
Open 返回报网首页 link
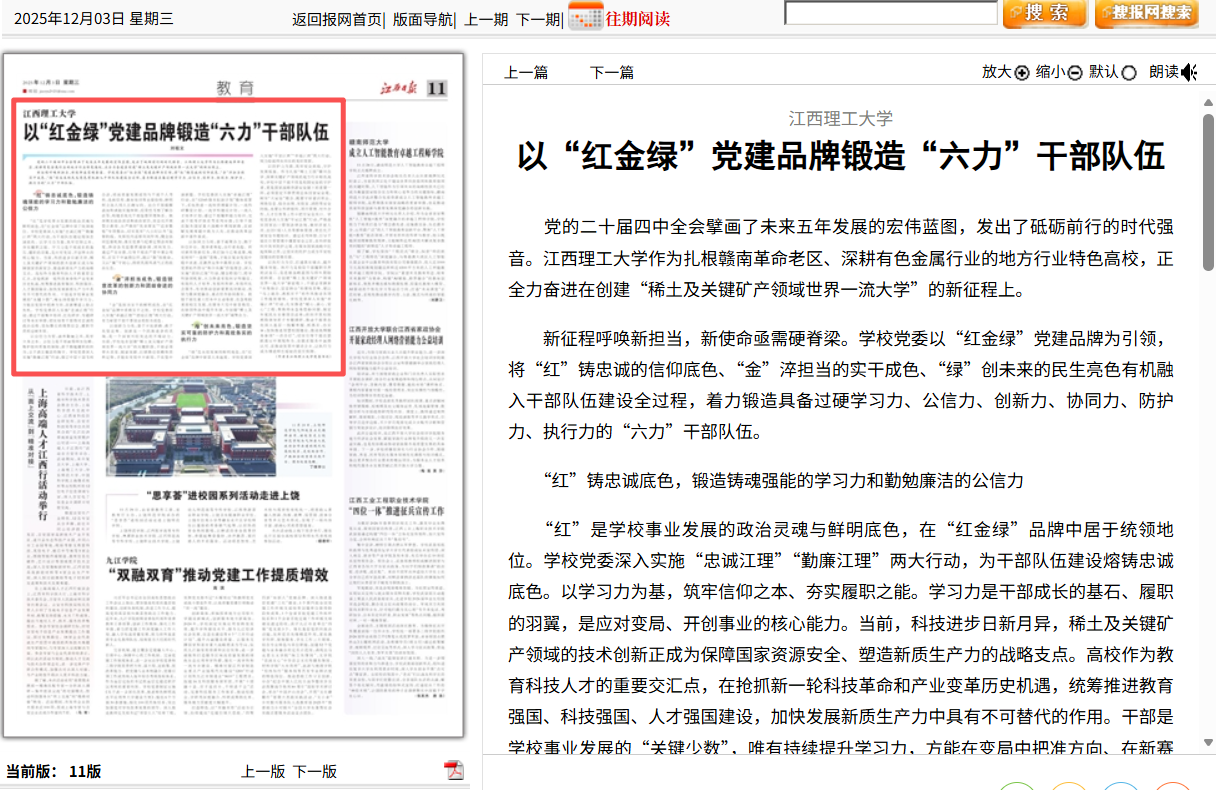pyautogui.click(x=336, y=19)
